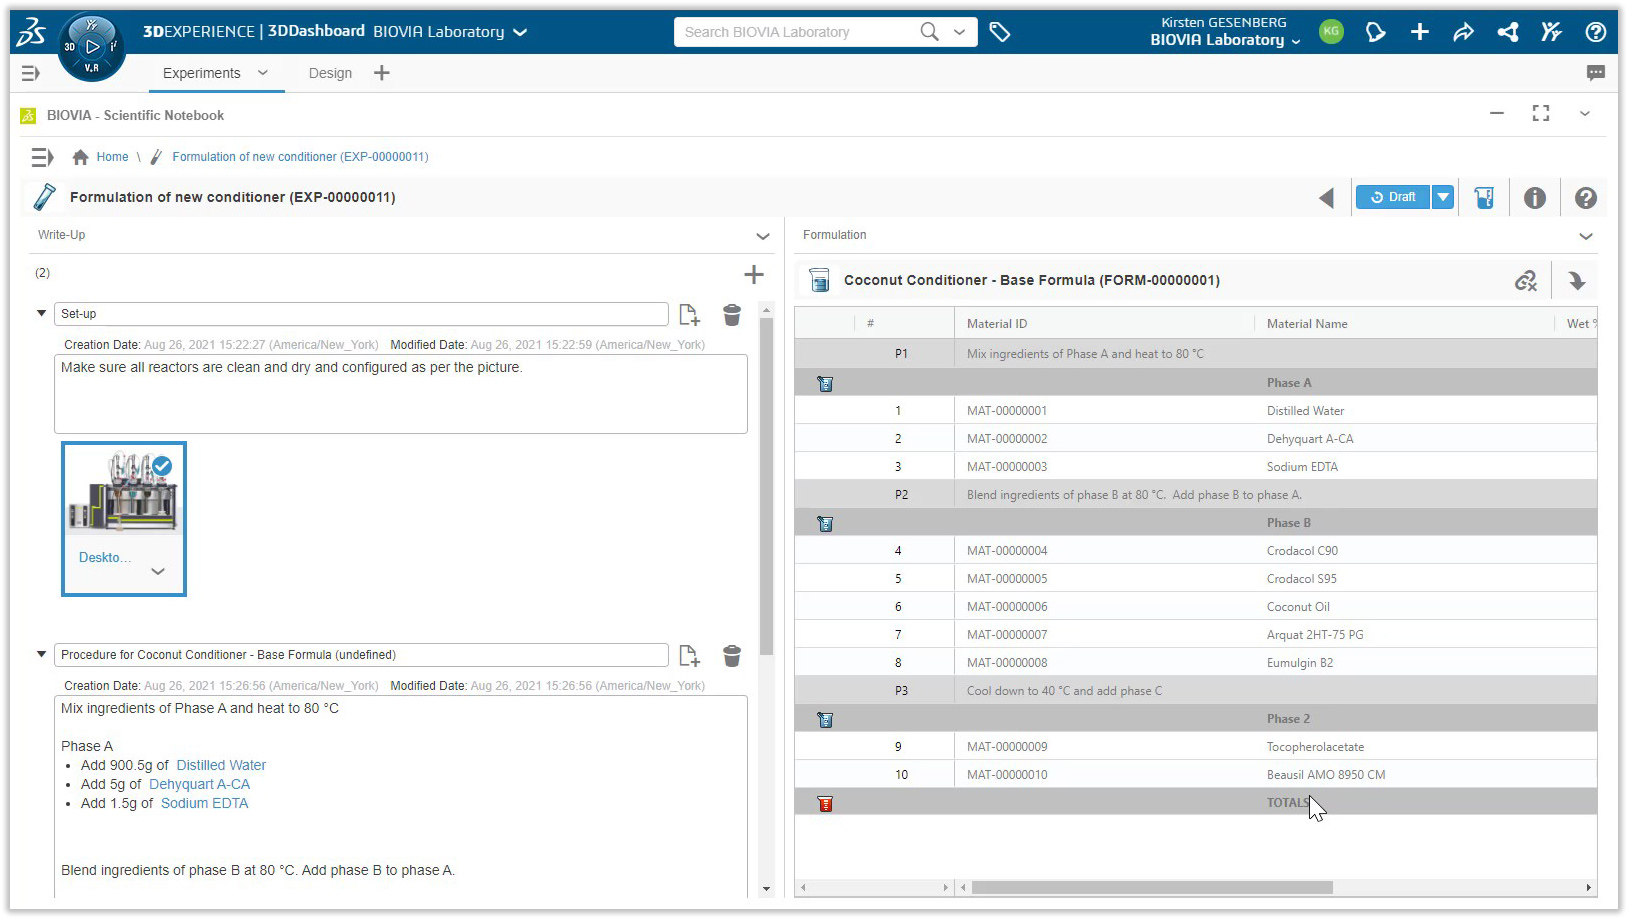Click the Phase A beaker icon
Viewport: 1628px width, 919px height.
point(825,384)
